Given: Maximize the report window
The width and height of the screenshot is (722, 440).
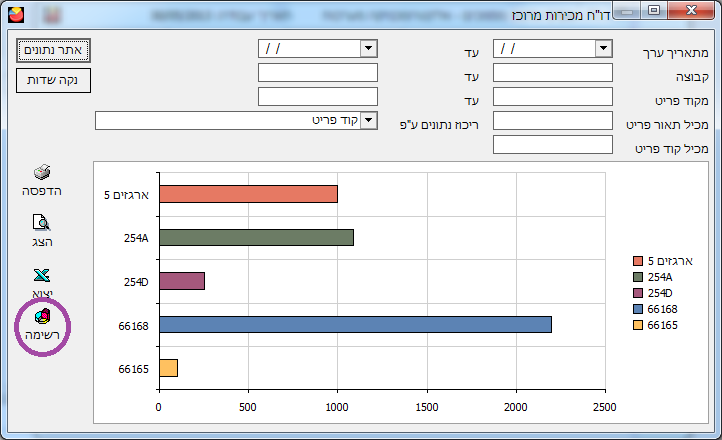Looking at the screenshot, I should click(x=654, y=10).
